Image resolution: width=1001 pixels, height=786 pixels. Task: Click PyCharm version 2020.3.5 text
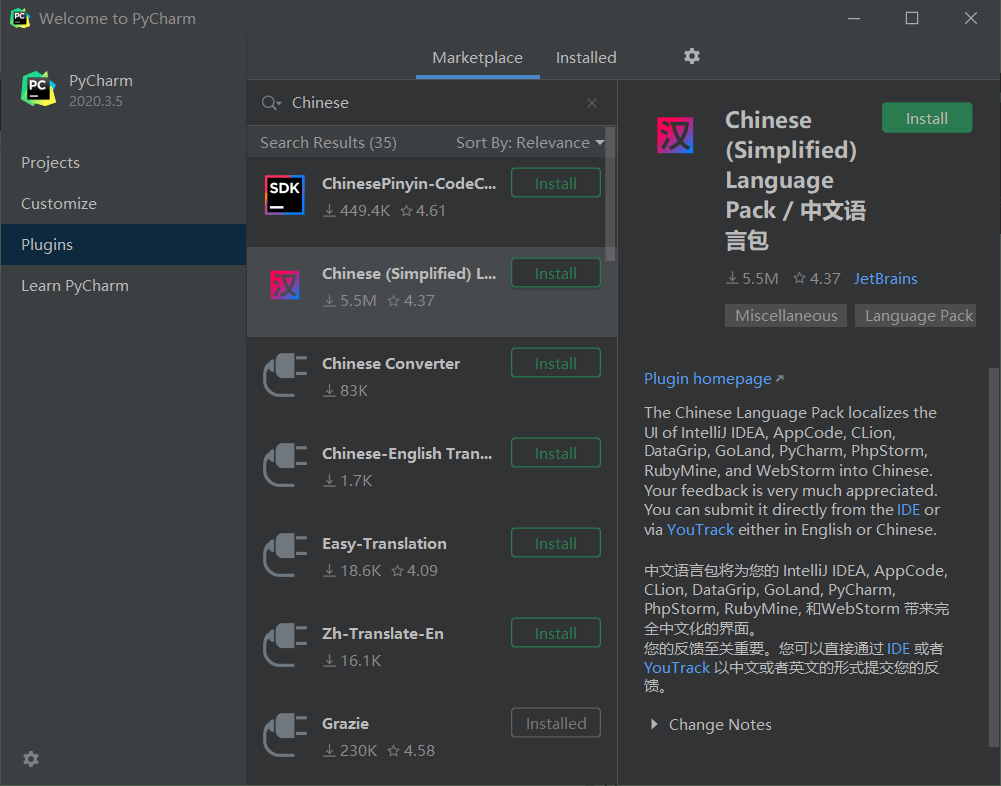pyautogui.click(x=96, y=102)
